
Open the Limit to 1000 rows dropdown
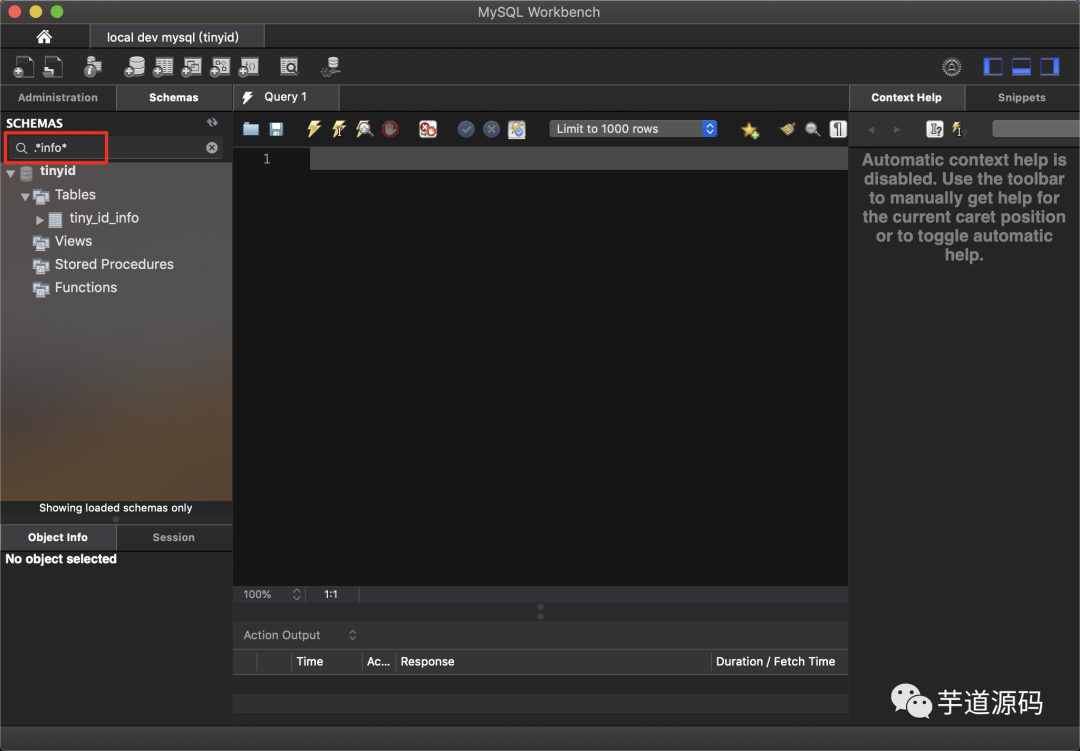pos(633,129)
